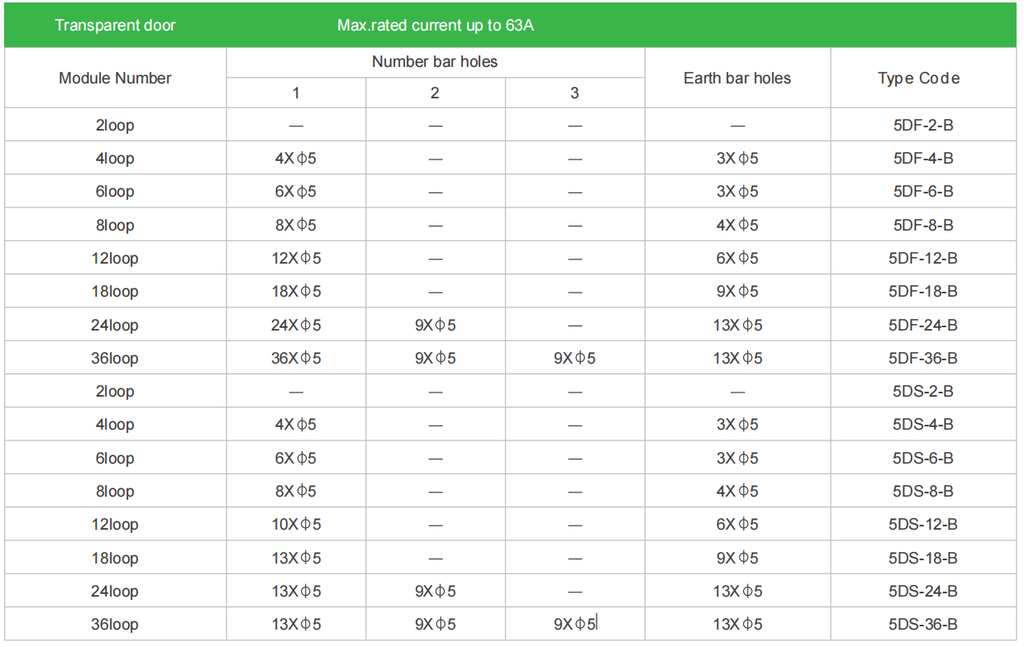
Task: Click the 10XΦ5 cell in 5DS-12-B row
Action: pyautogui.click(x=296, y=524)
